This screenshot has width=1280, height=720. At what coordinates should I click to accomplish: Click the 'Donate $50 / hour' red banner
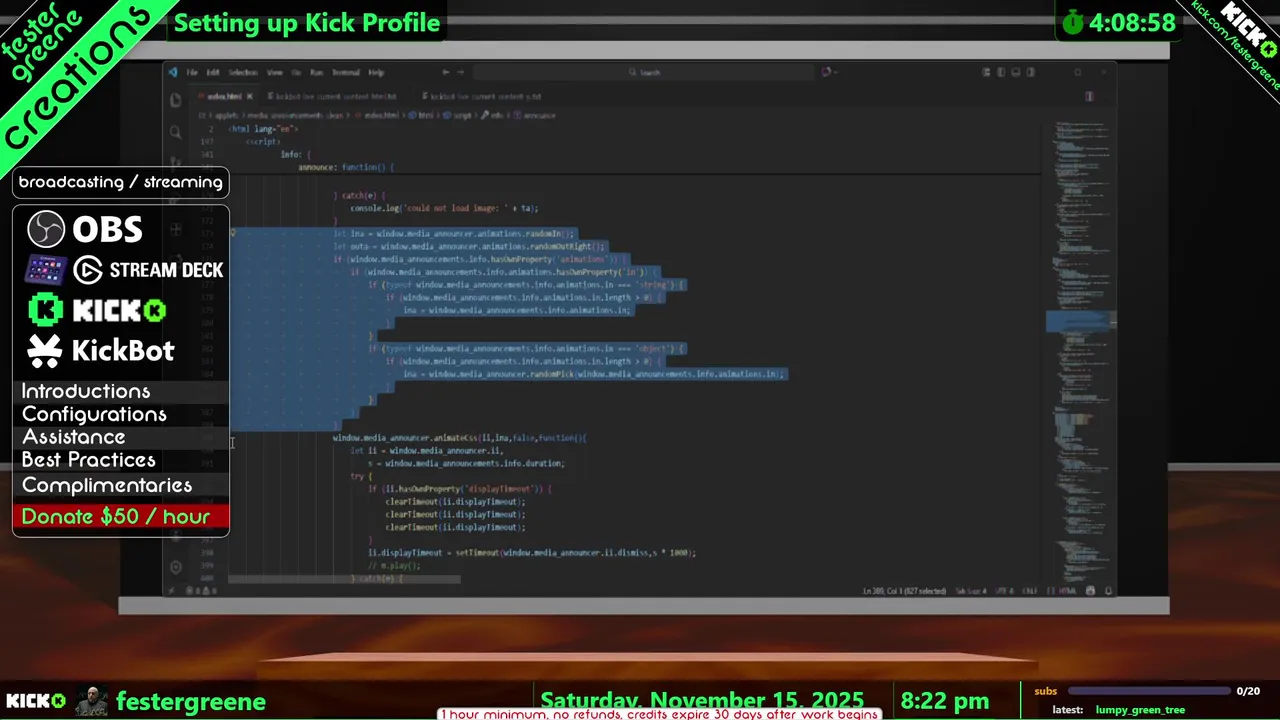(121, 516)
